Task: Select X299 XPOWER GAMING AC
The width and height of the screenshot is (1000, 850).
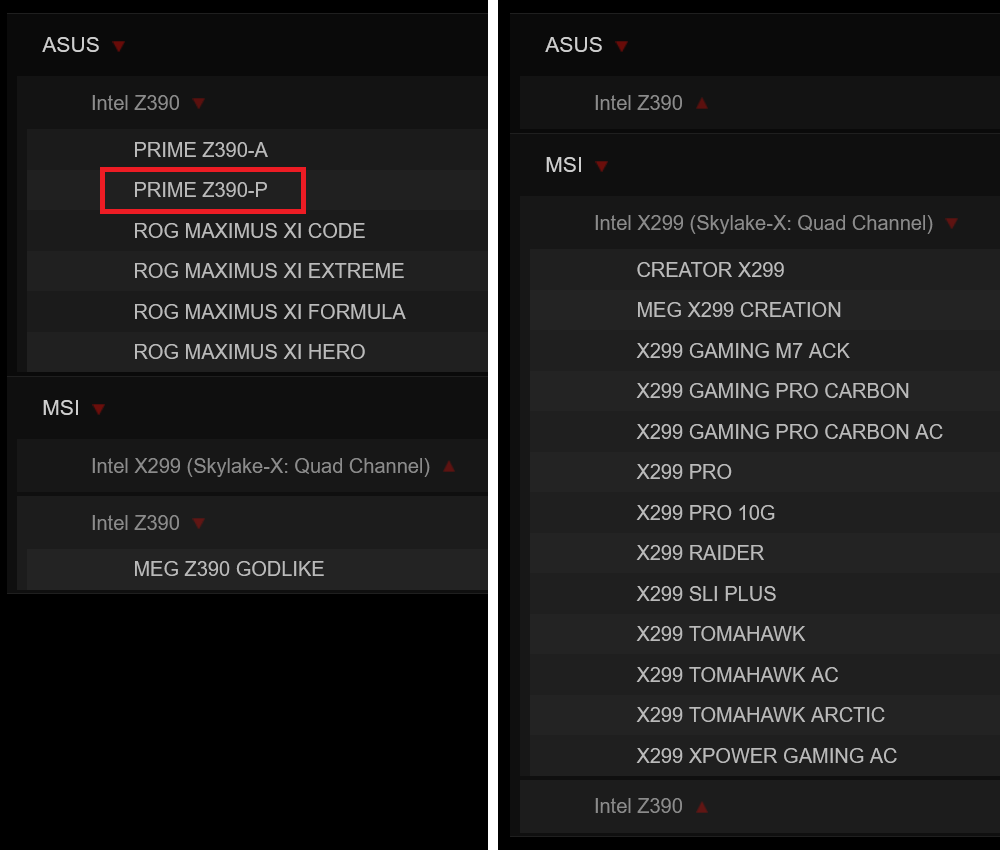Action: pyautogui.click(x=767, y=756)
